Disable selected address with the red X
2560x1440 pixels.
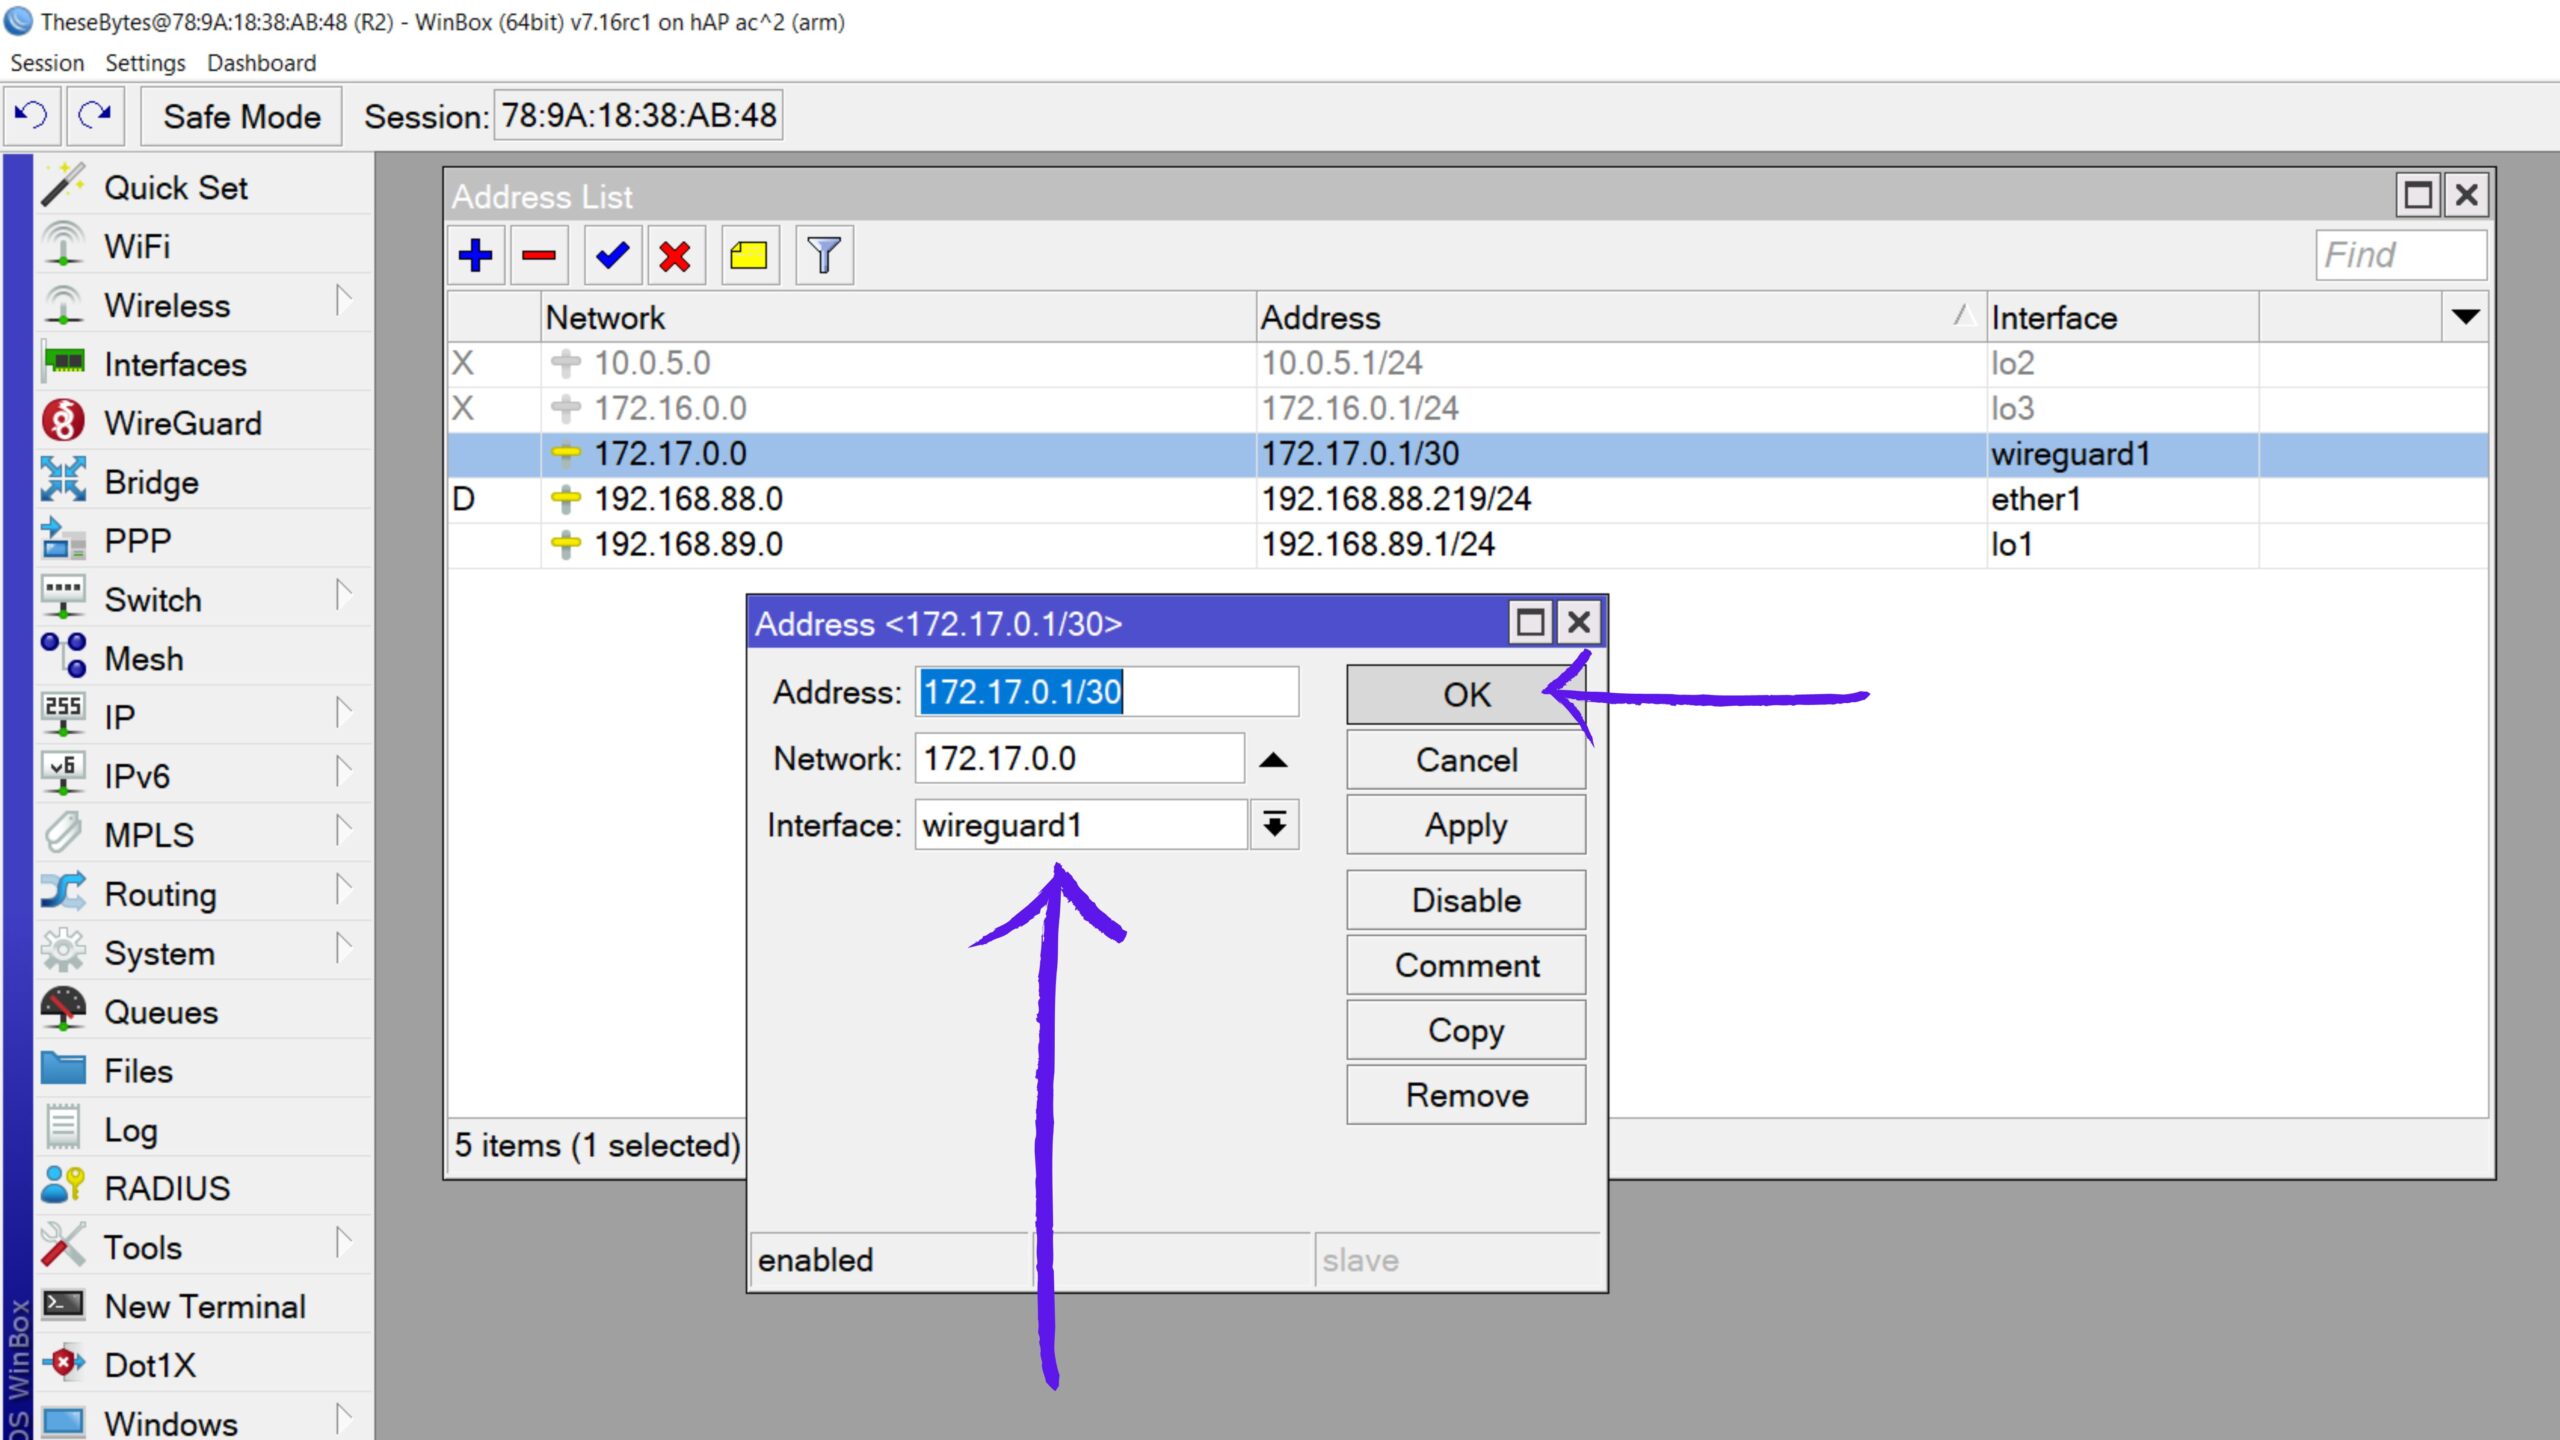coord(676,256)
